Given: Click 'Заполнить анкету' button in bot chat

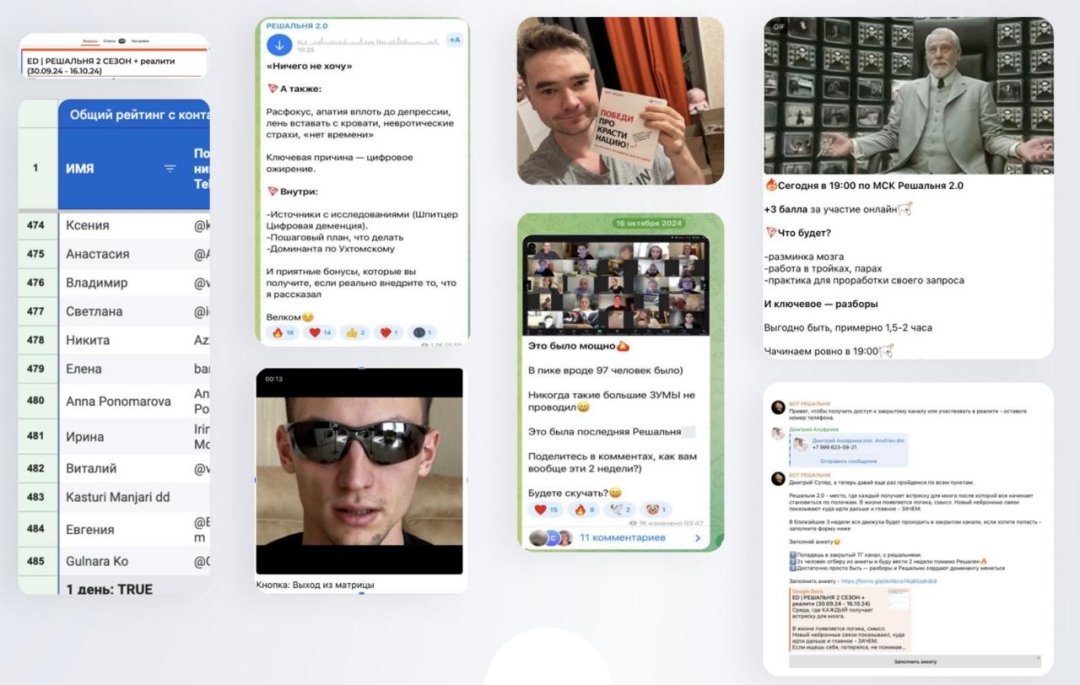Looking at the screenshot, I should tap(915, 662).
